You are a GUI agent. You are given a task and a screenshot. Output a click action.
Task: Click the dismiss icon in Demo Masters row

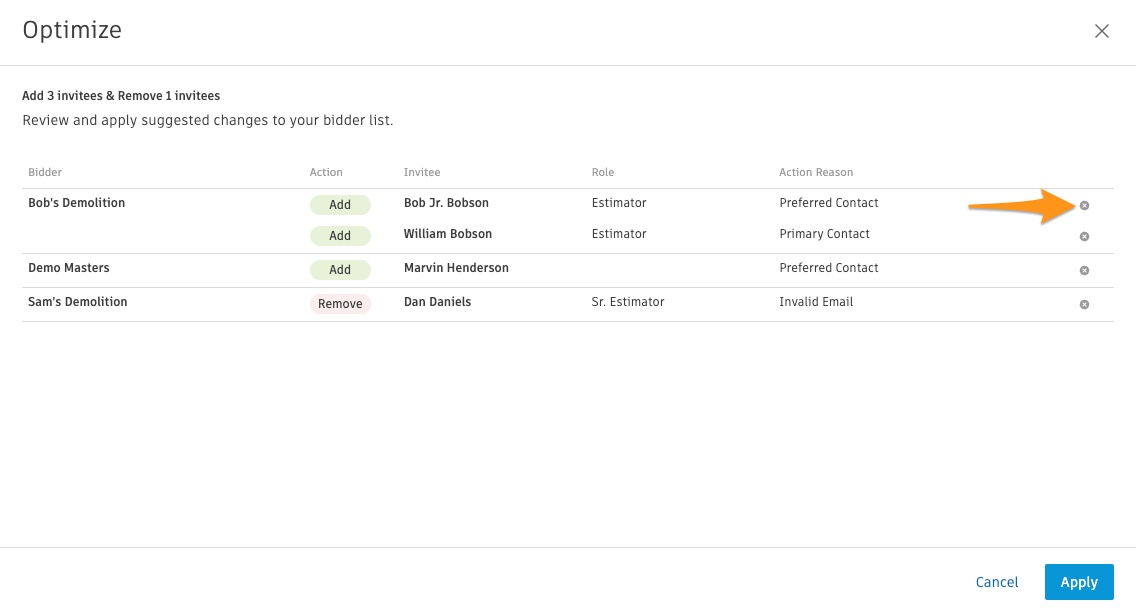[1084, 270]
